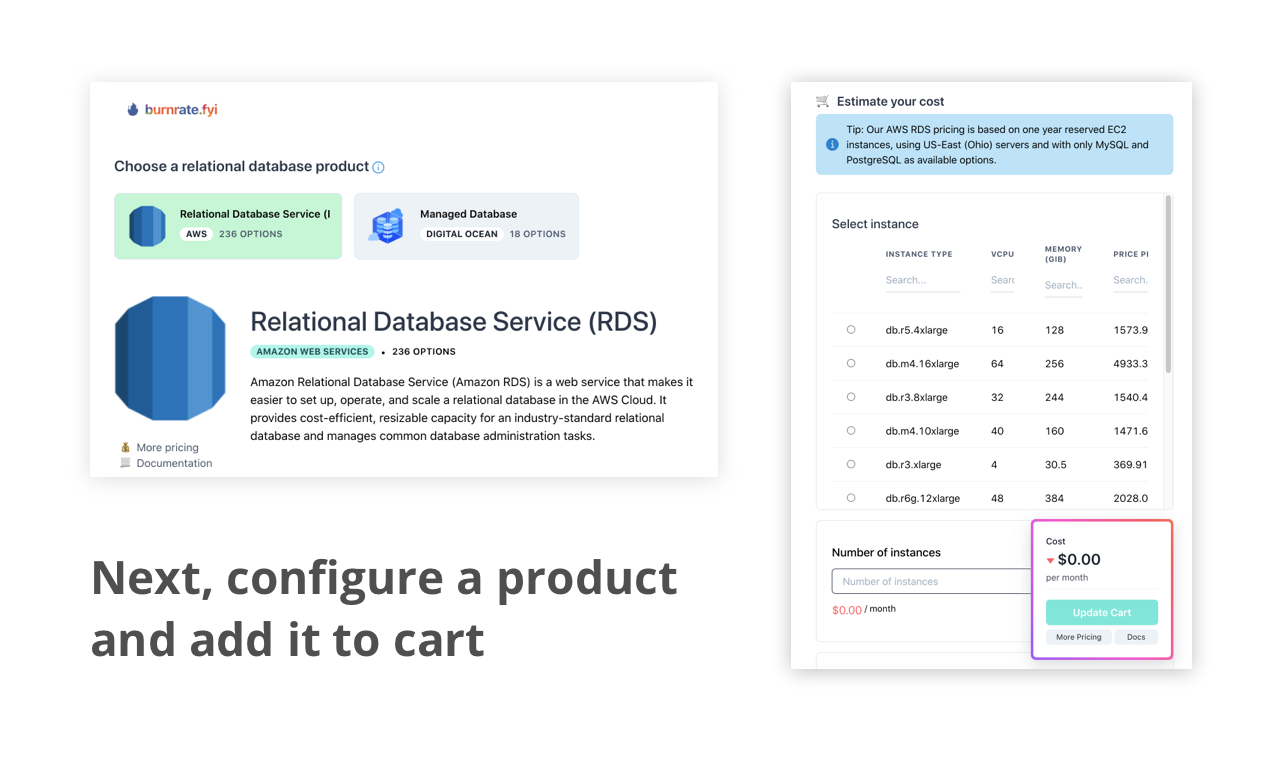Screen dimensions: 1270x760
Task: Click the db.r3.8xlarge instance name
Action: [916, 398]
